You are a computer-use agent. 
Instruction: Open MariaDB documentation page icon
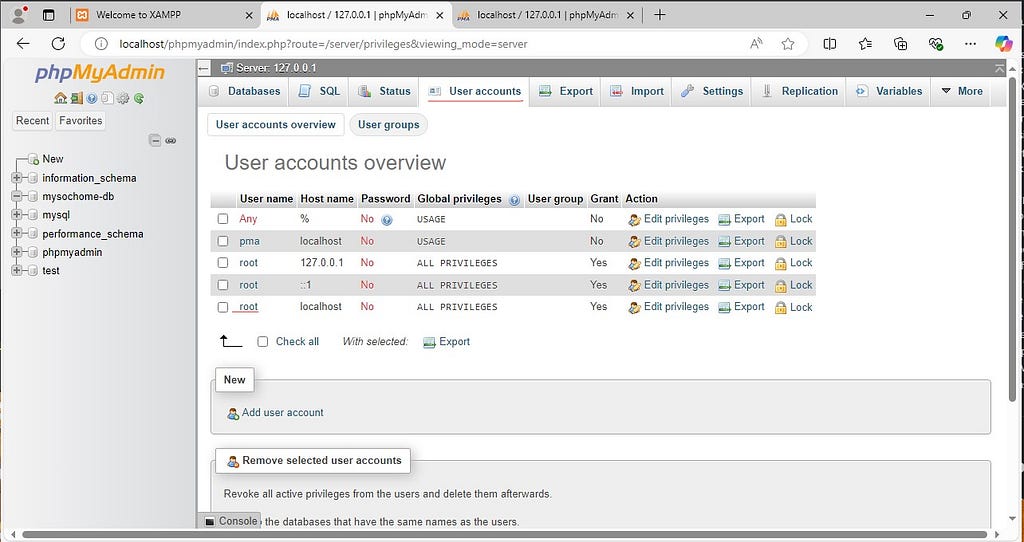[108, 99]
